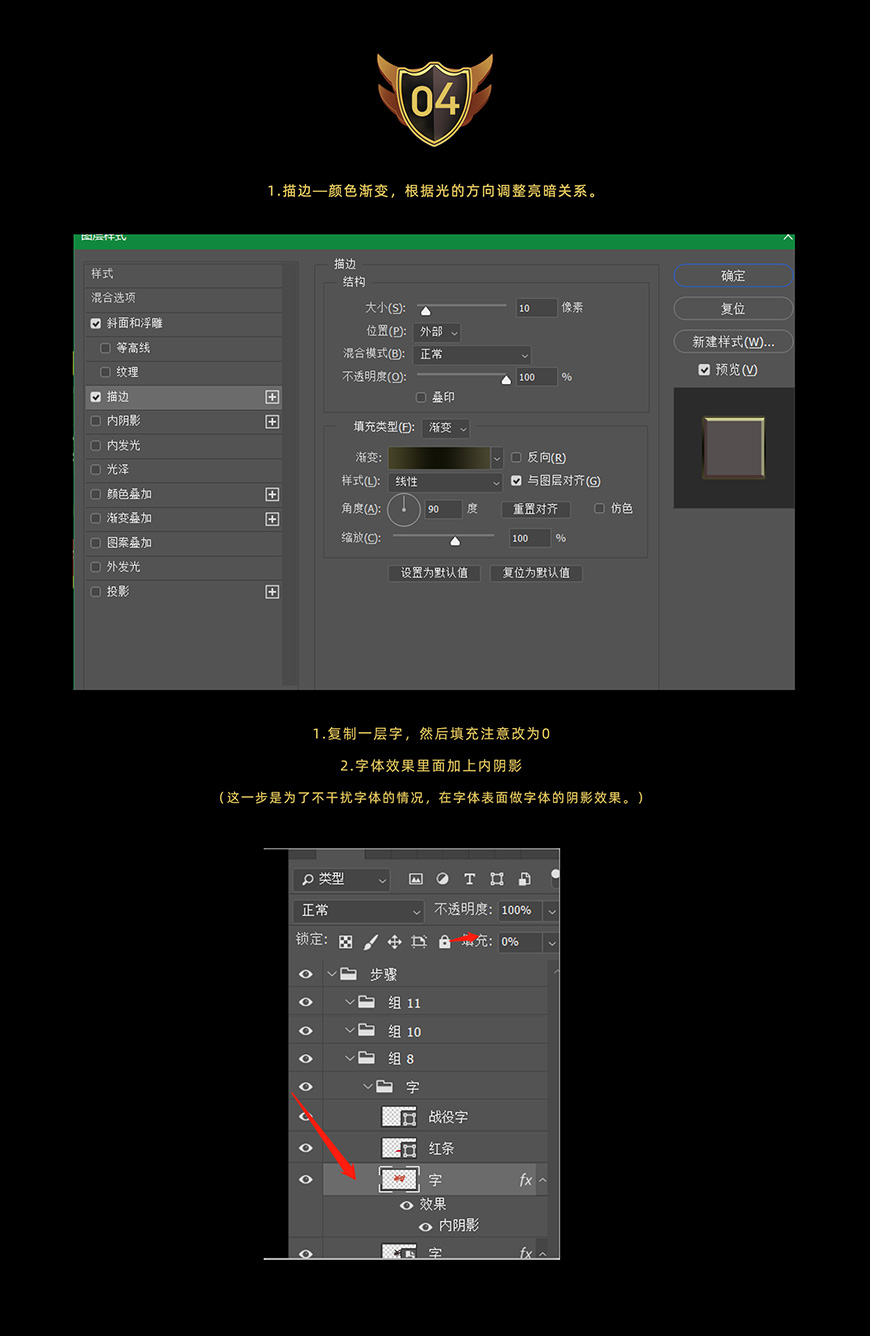Click the 新建样式 new style button
The height and width of the screenshot is (1336, 870).
[733, 341]
